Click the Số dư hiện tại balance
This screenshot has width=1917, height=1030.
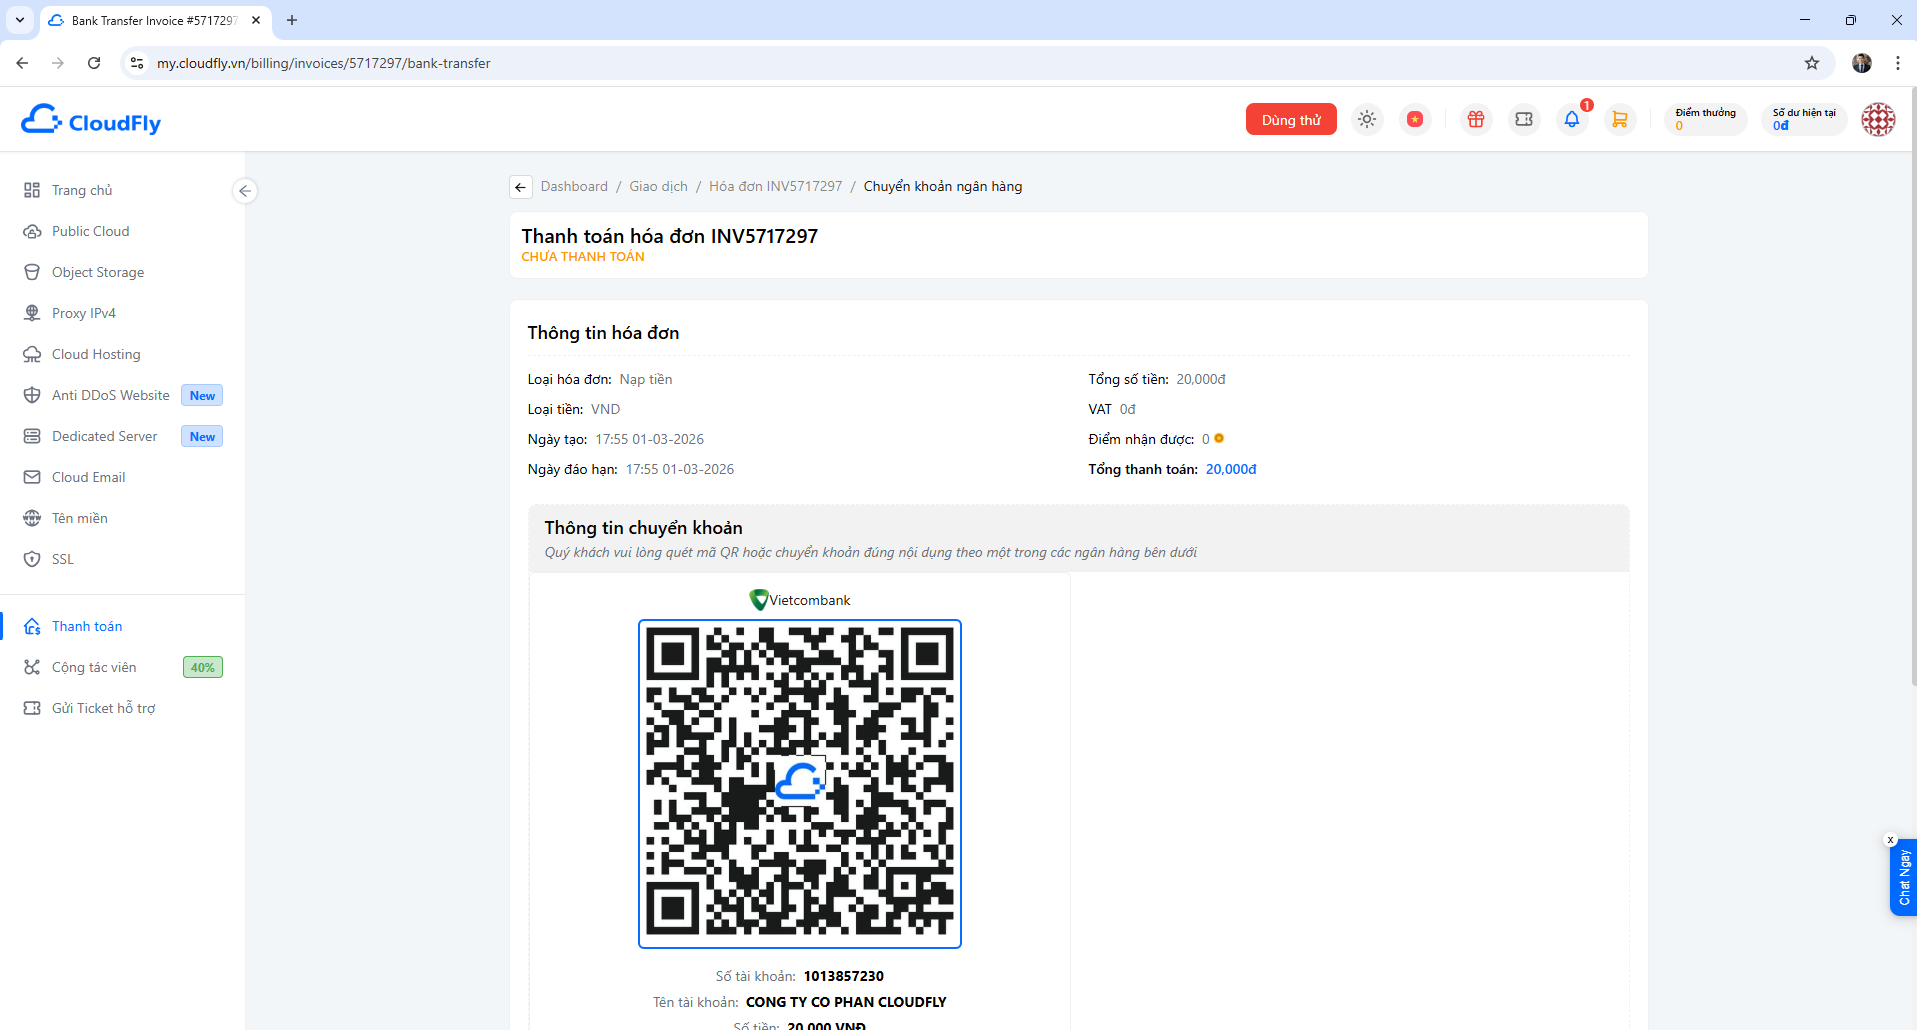tap(1804, 119)
